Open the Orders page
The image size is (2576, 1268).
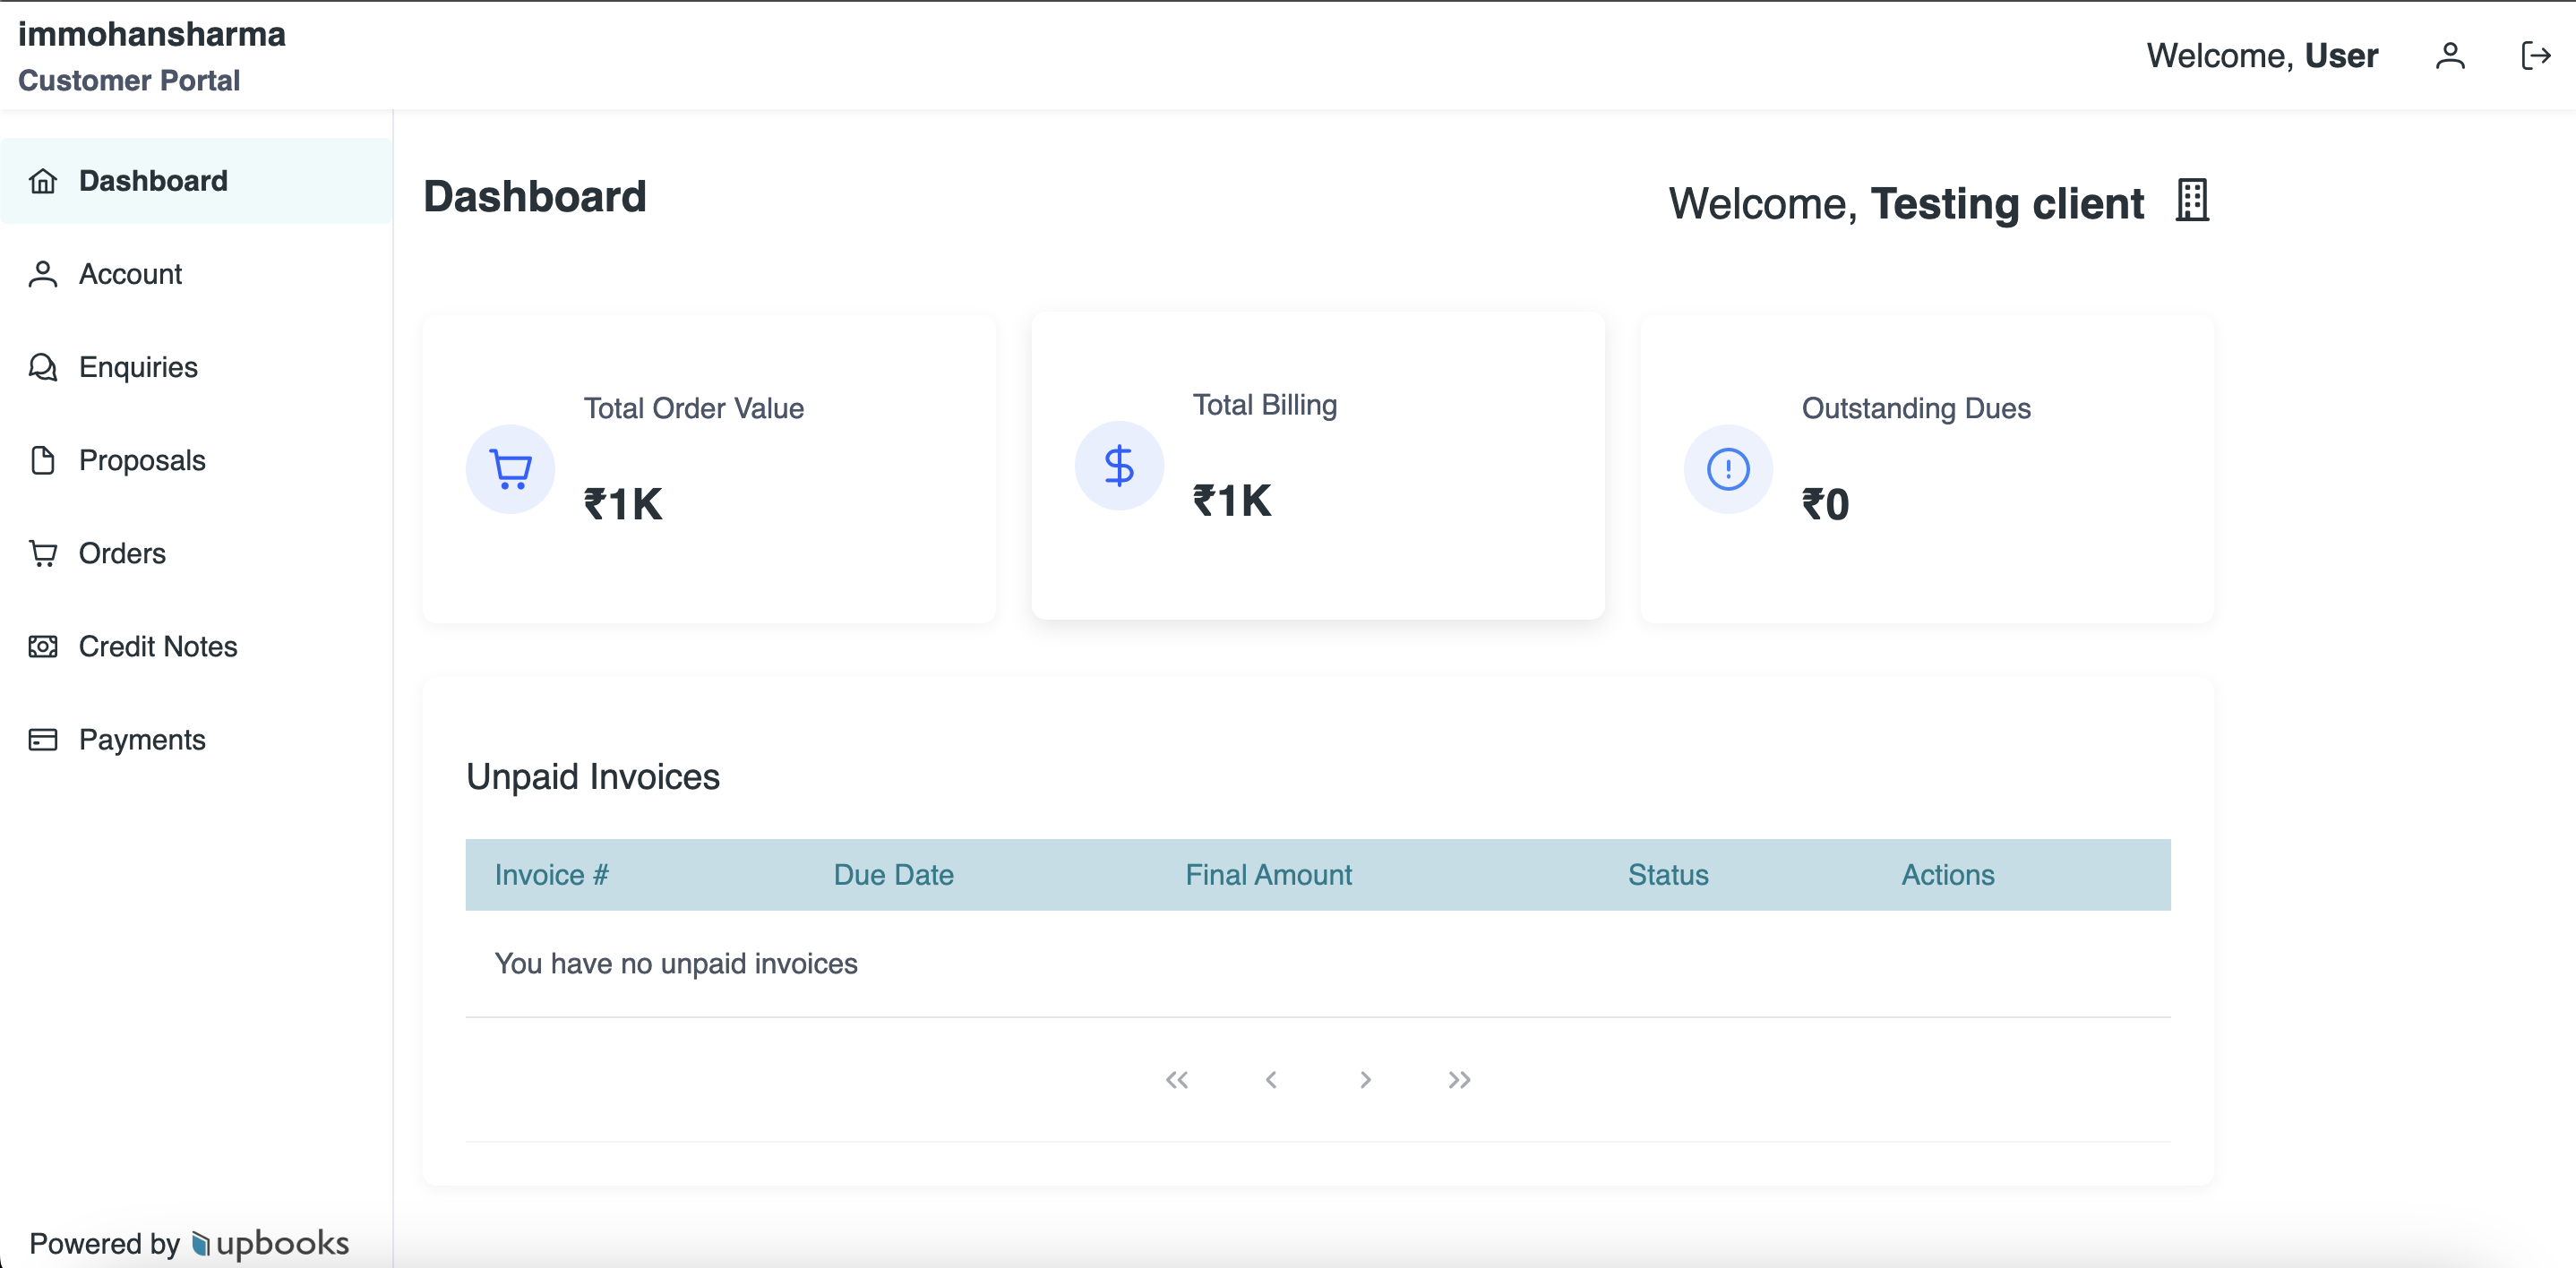coord(122,553)
